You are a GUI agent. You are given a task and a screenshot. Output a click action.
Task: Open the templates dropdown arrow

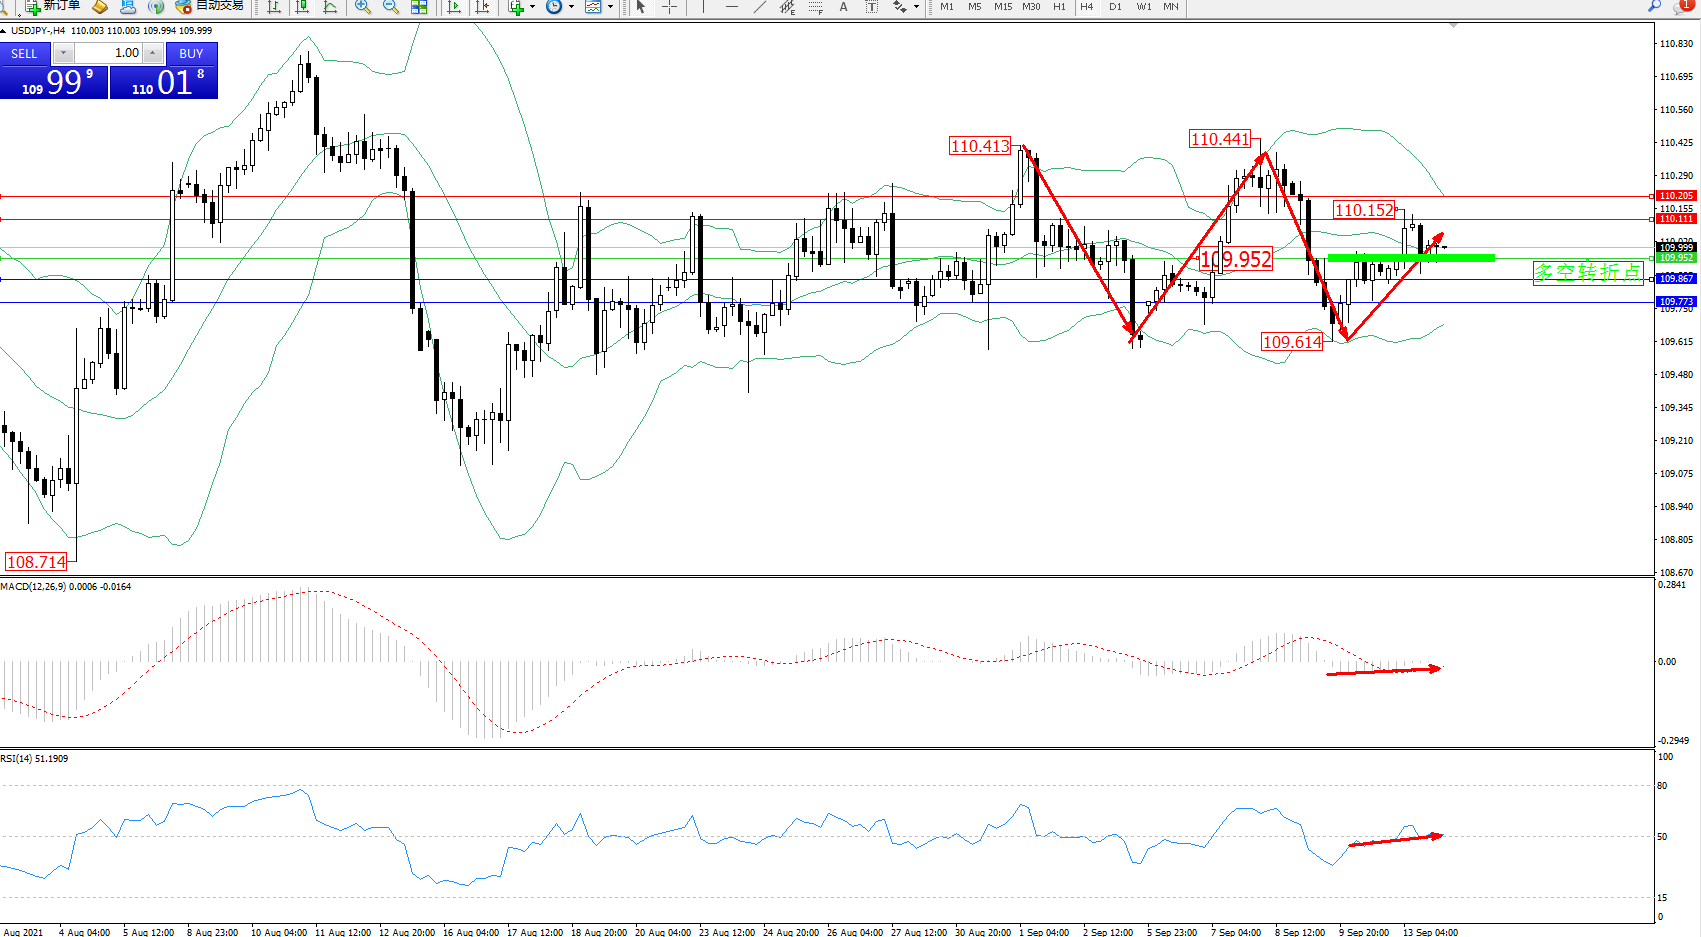click(610, 7)
